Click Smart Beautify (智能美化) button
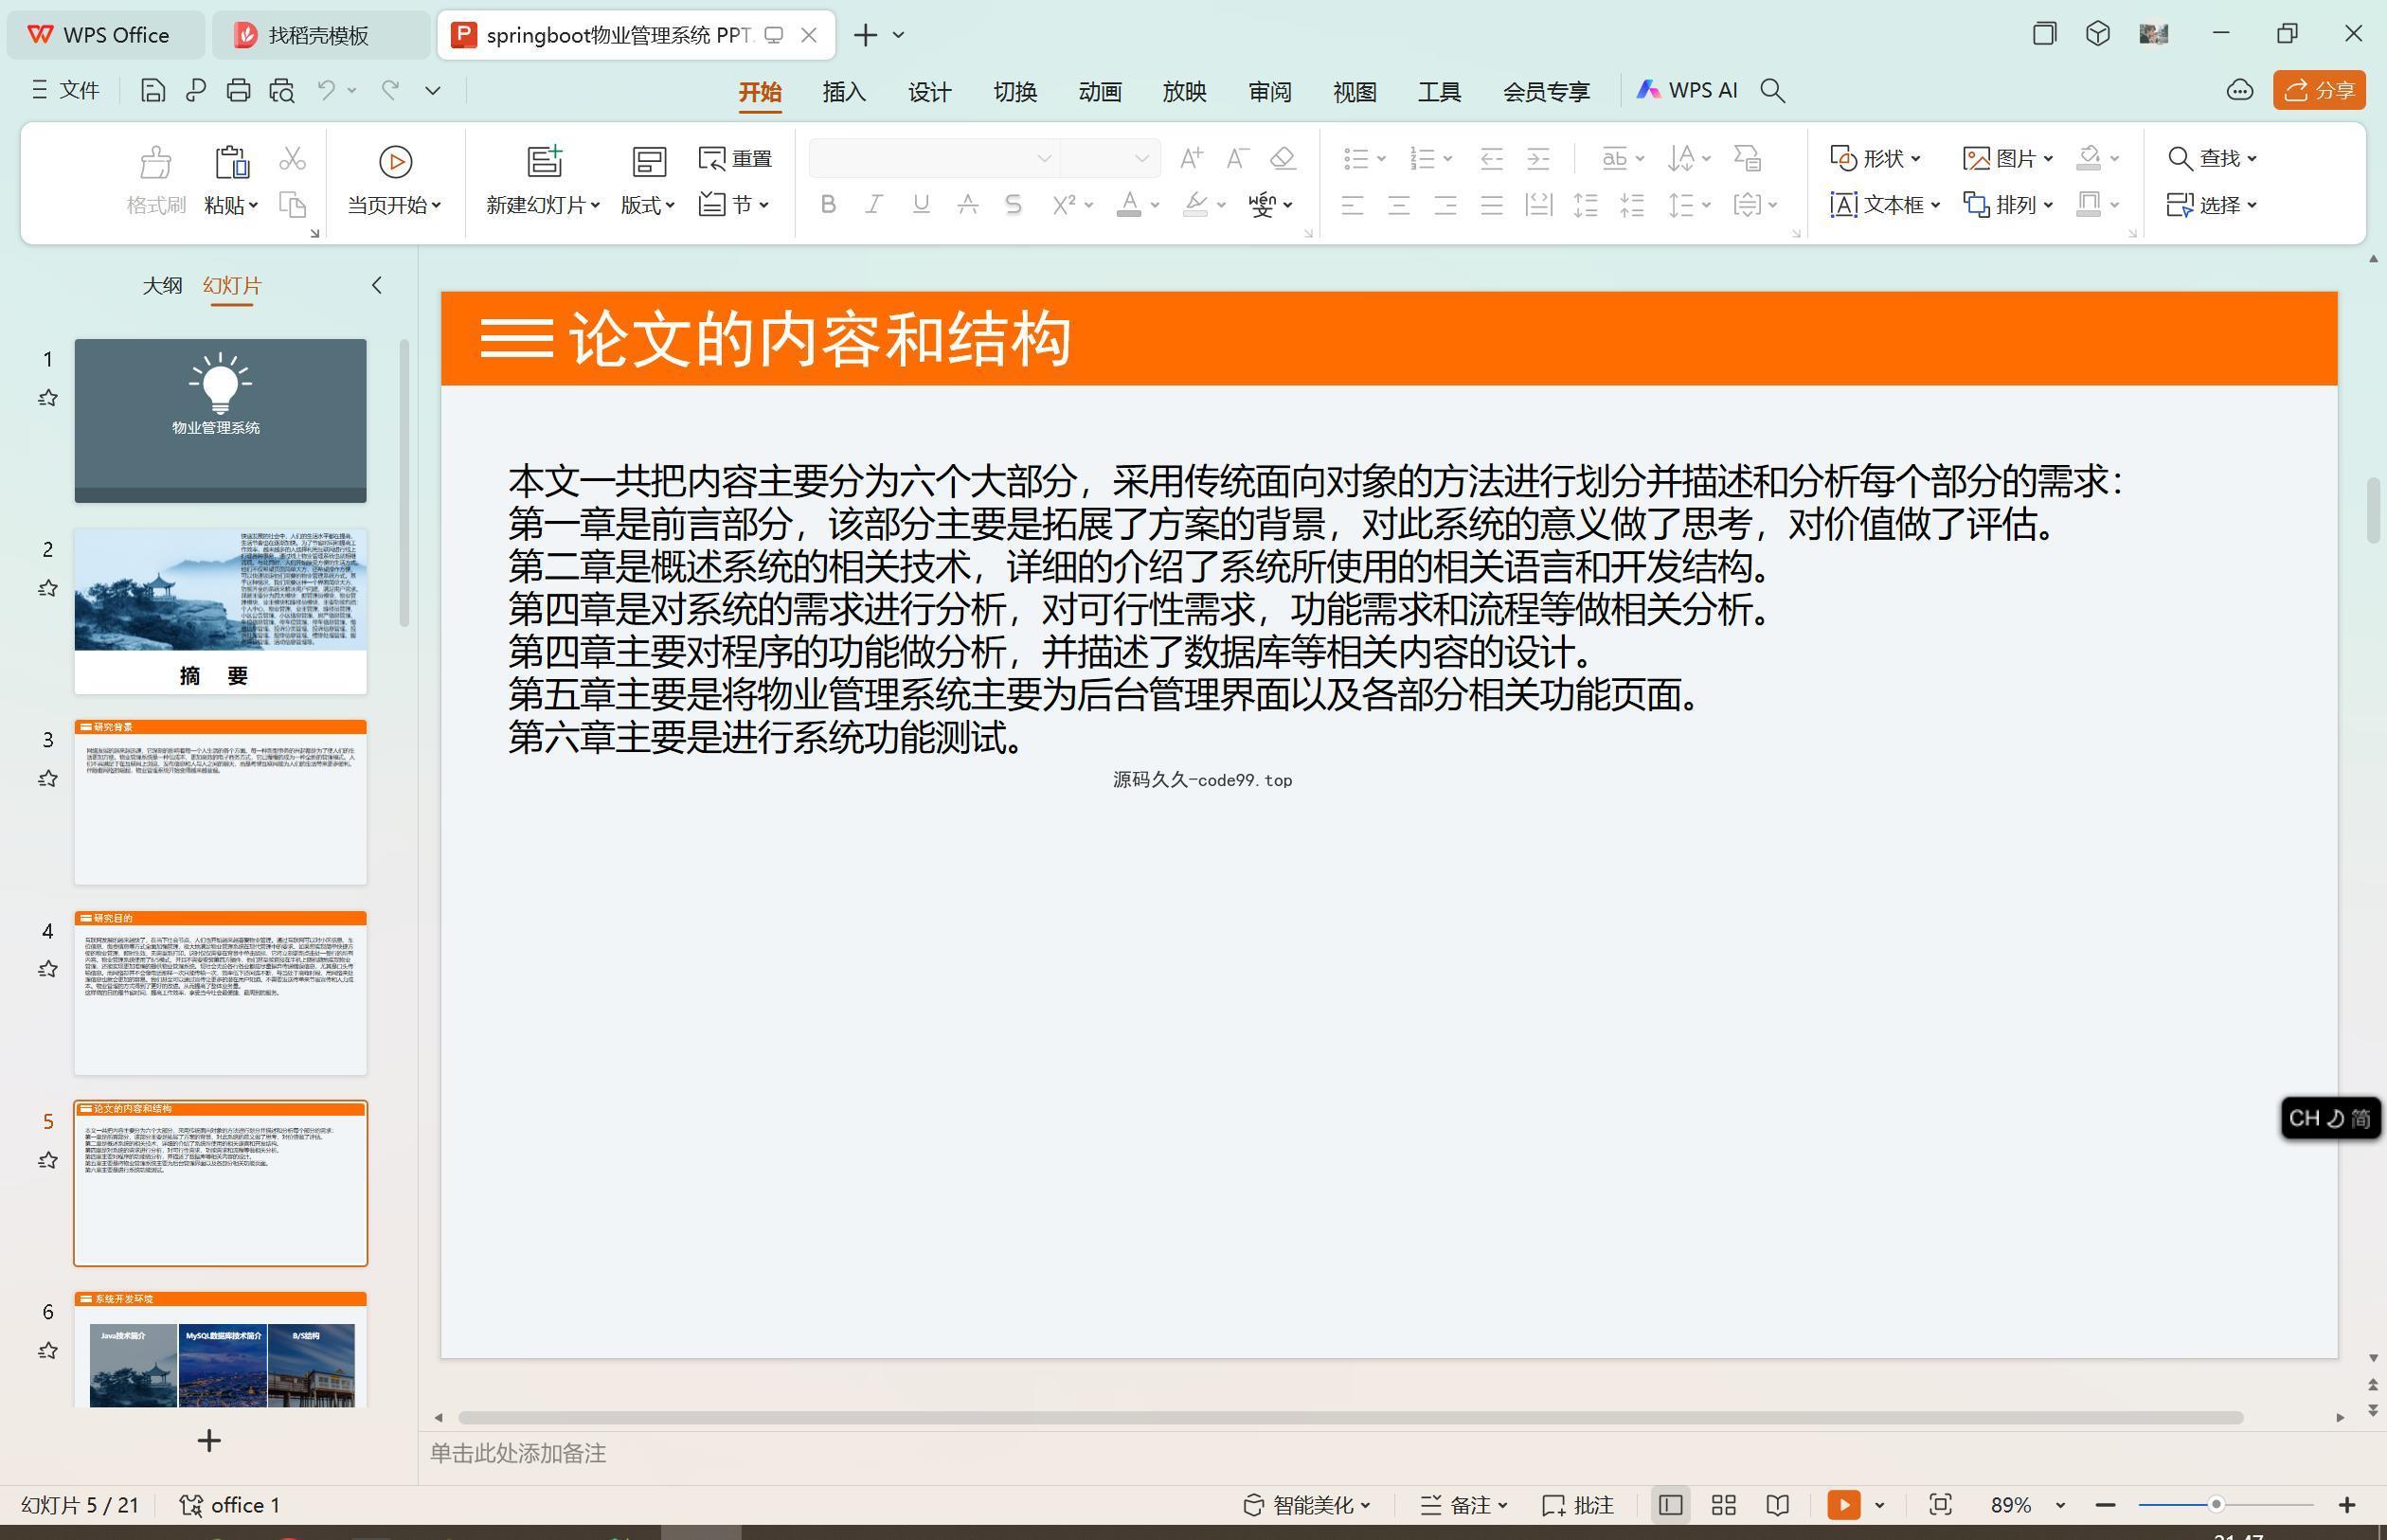This screenshot has width=2387, height=1540. pyautogui.click(x=1307, y=1505)
